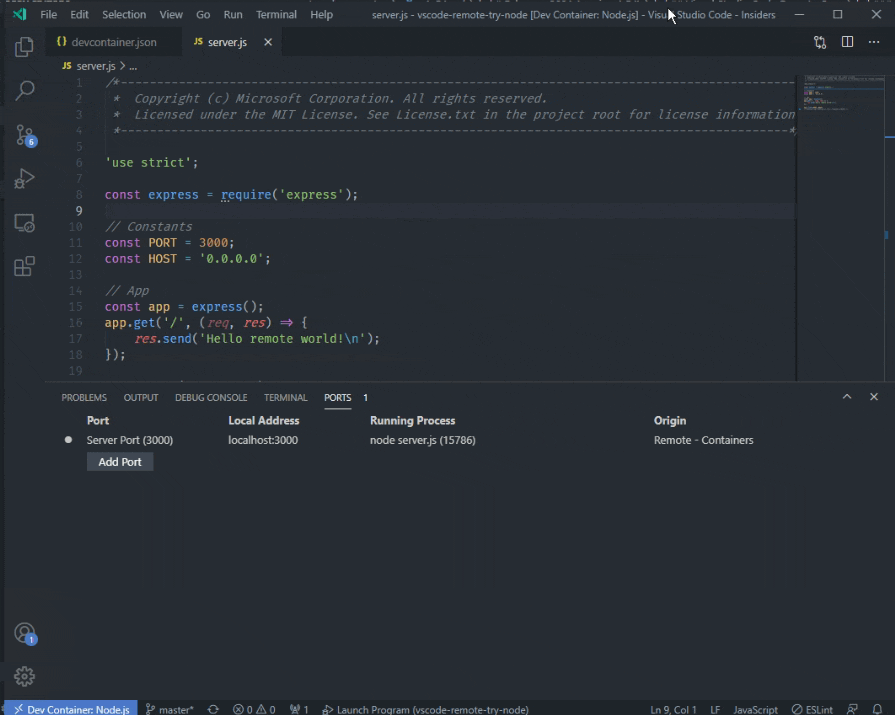Viewport: 895px width, 715px height.
Task: Click the Add Port button
Action: tap(120, 462)
